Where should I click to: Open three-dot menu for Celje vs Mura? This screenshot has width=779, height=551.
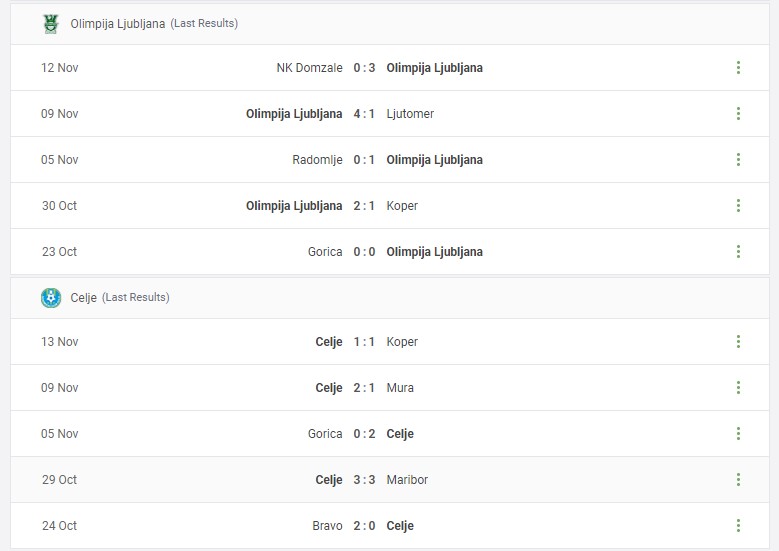tap(738, 388)
